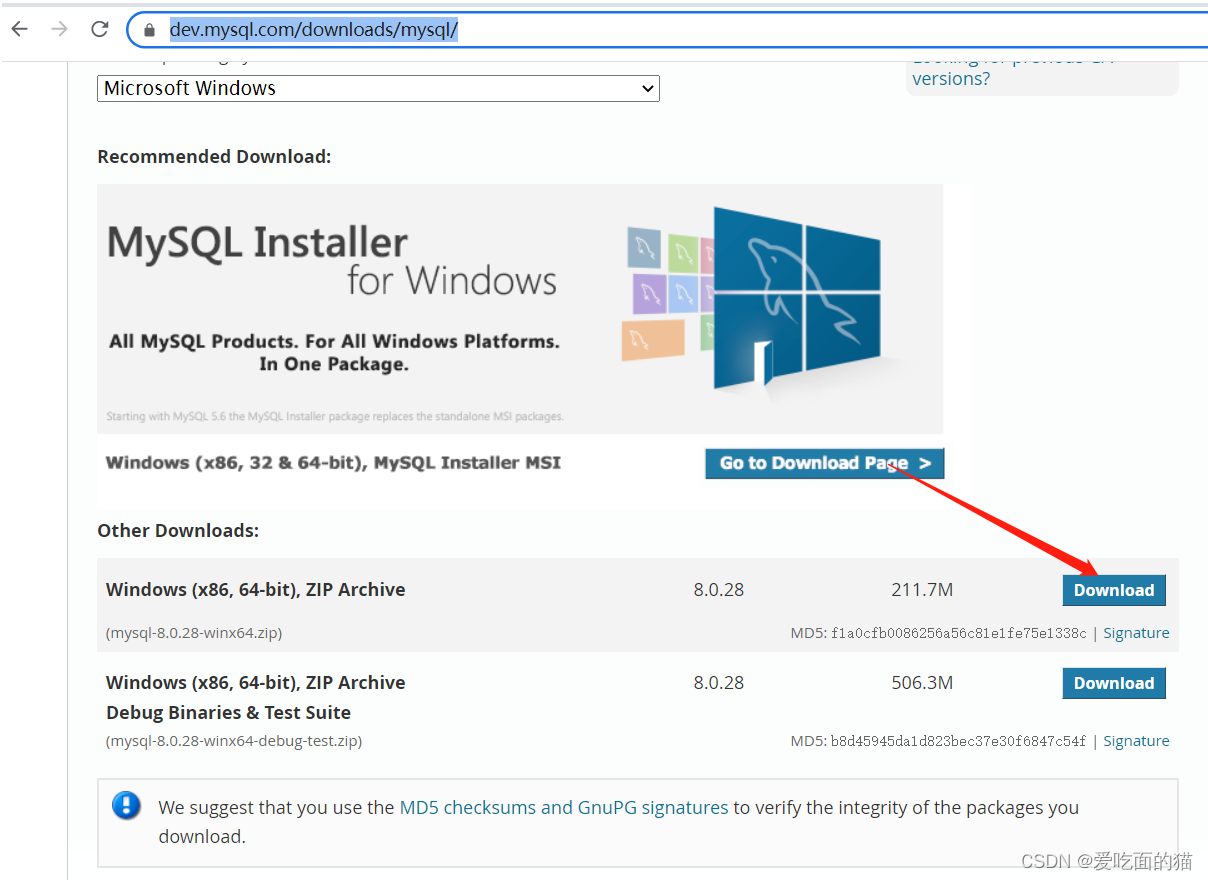
Task: Reload the MySQL downloads page
Action: click(x=99, y=29)
